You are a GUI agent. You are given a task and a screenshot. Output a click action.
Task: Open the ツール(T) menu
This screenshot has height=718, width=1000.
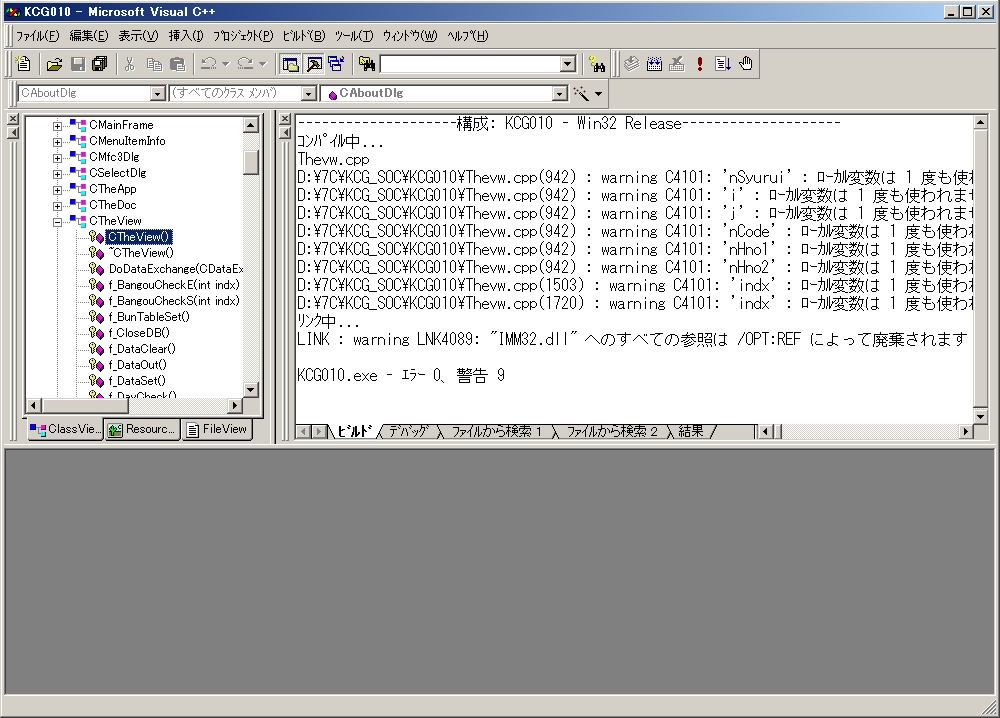coord(354,36)
